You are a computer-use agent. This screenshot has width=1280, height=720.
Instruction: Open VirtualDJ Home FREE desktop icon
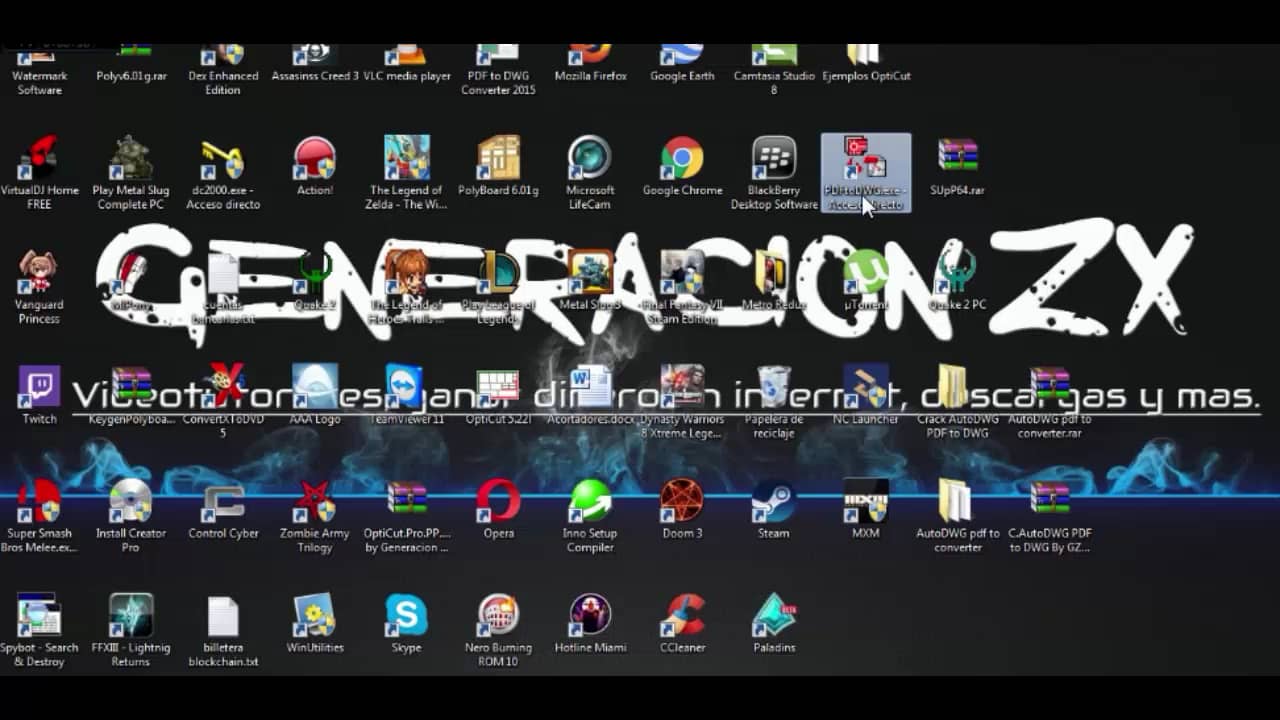39,159
